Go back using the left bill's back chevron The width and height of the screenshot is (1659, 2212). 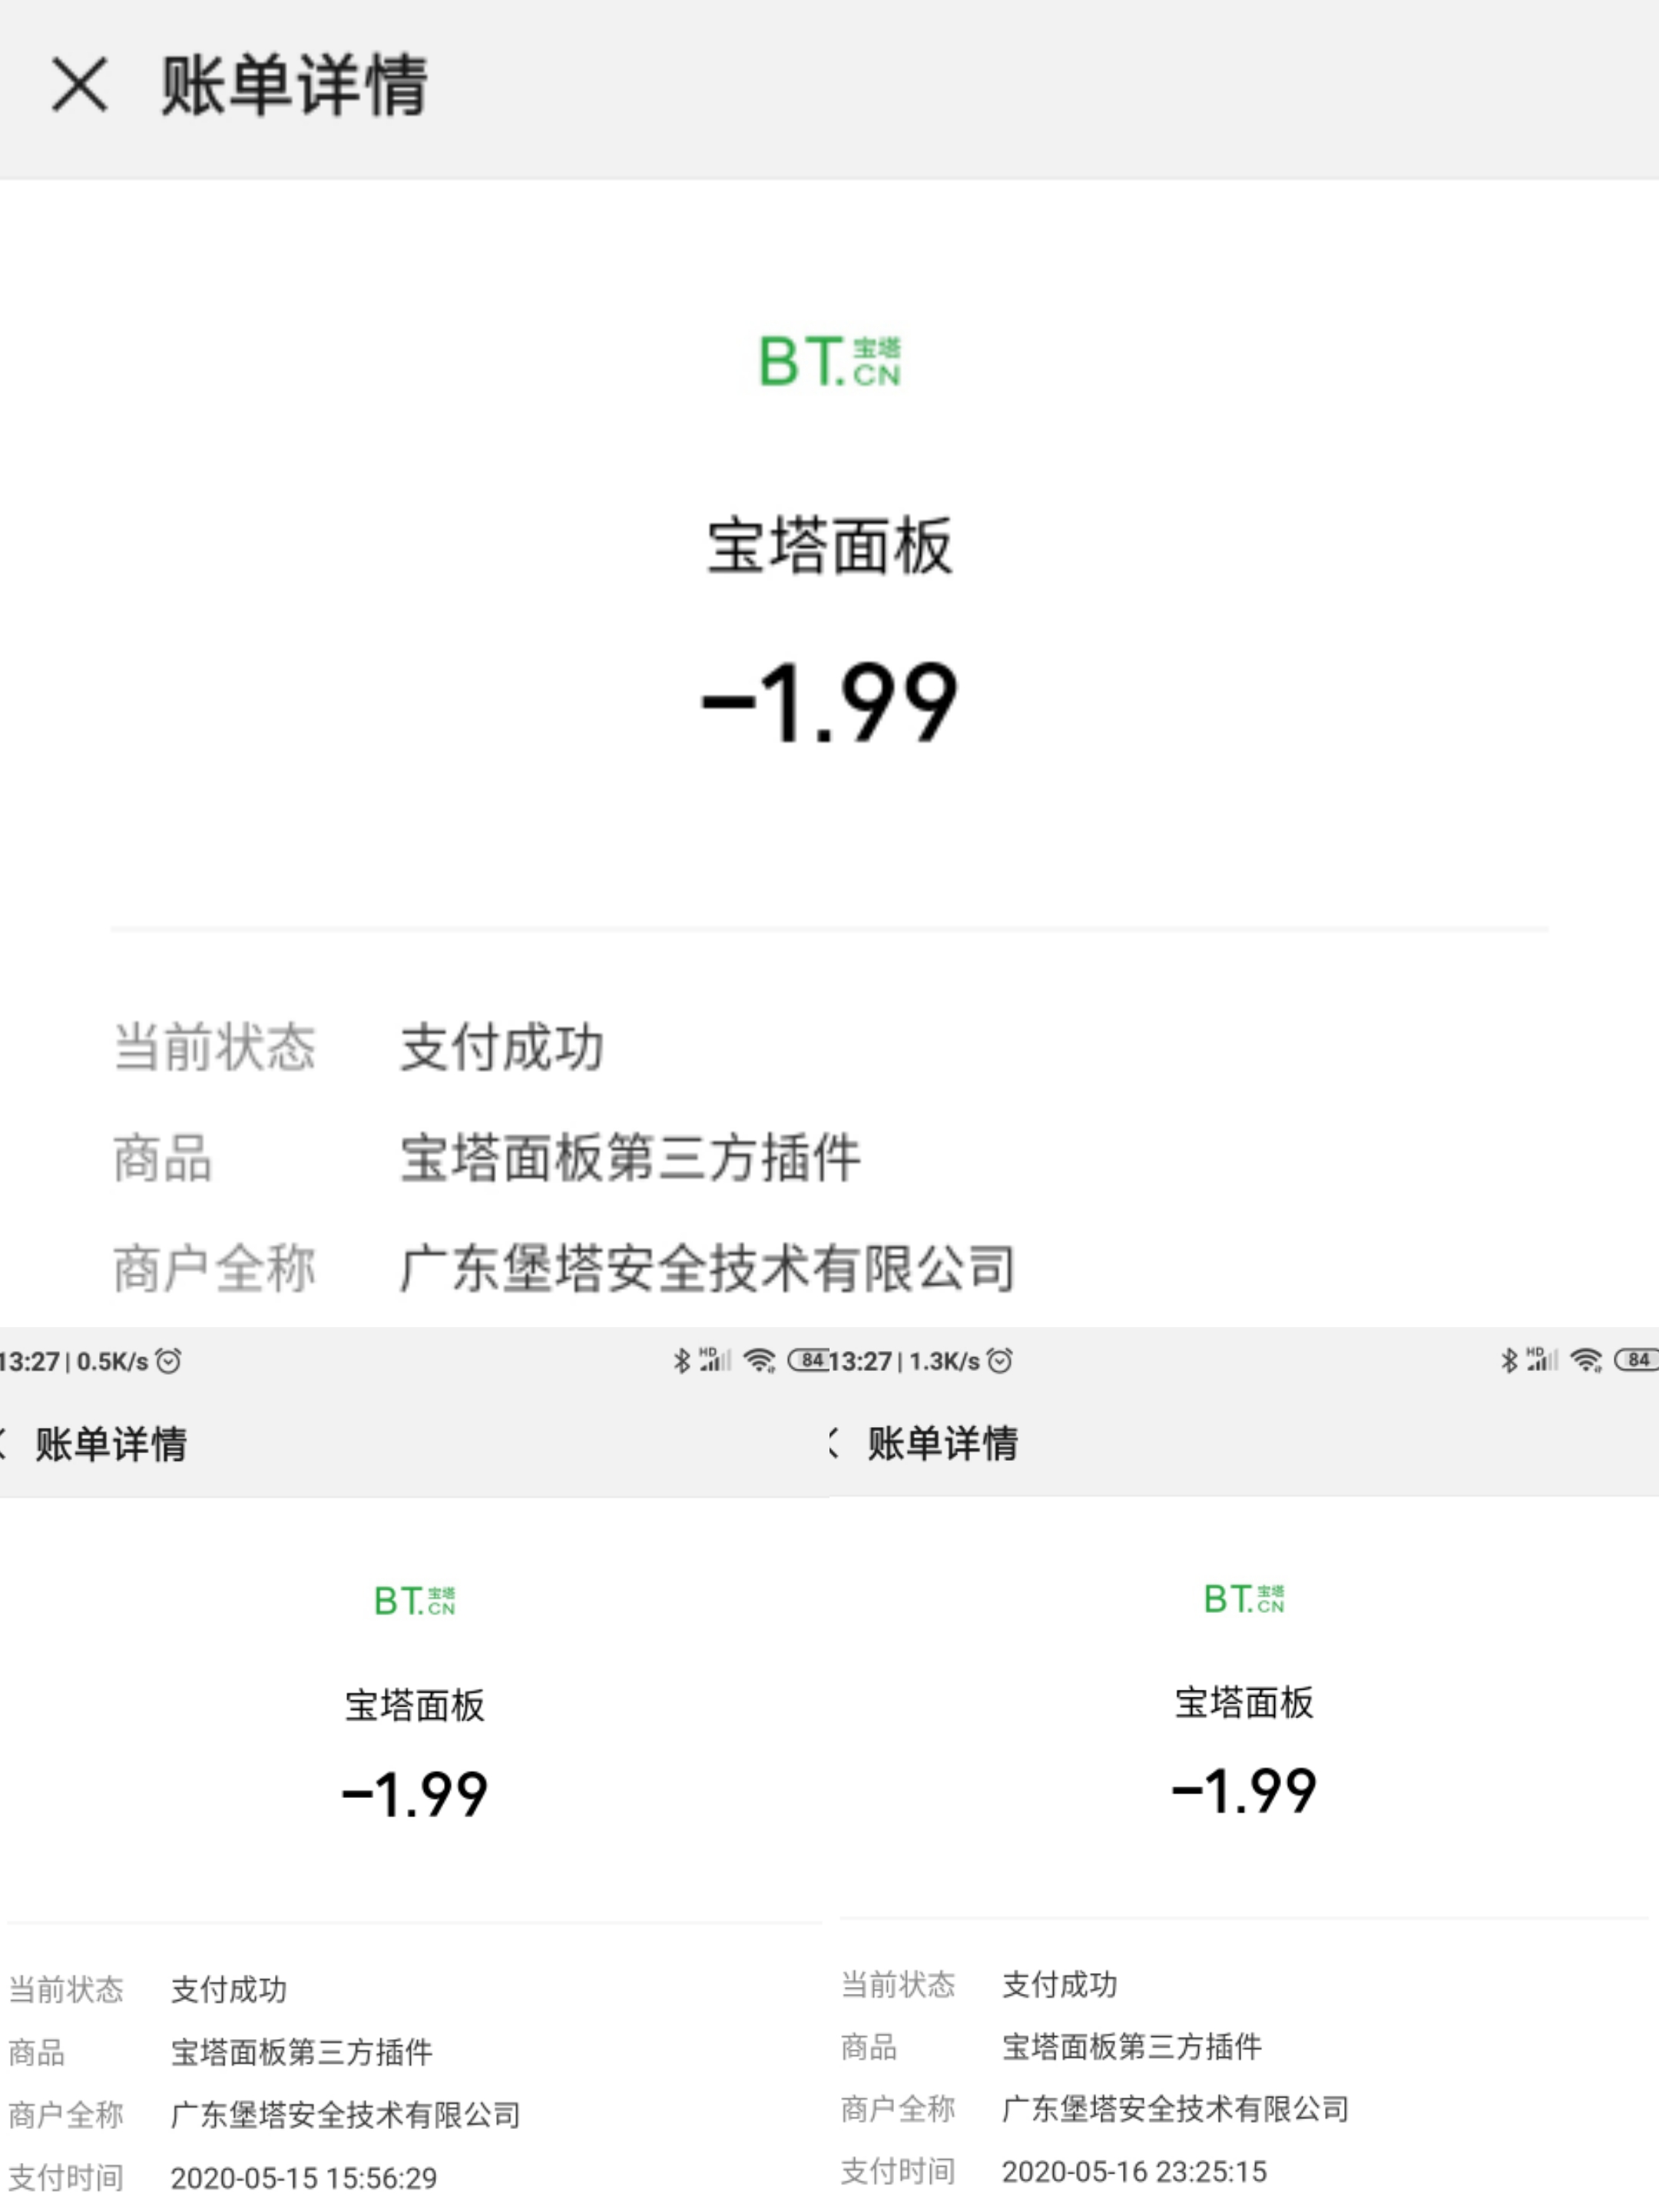click(x=4, y=1443)
